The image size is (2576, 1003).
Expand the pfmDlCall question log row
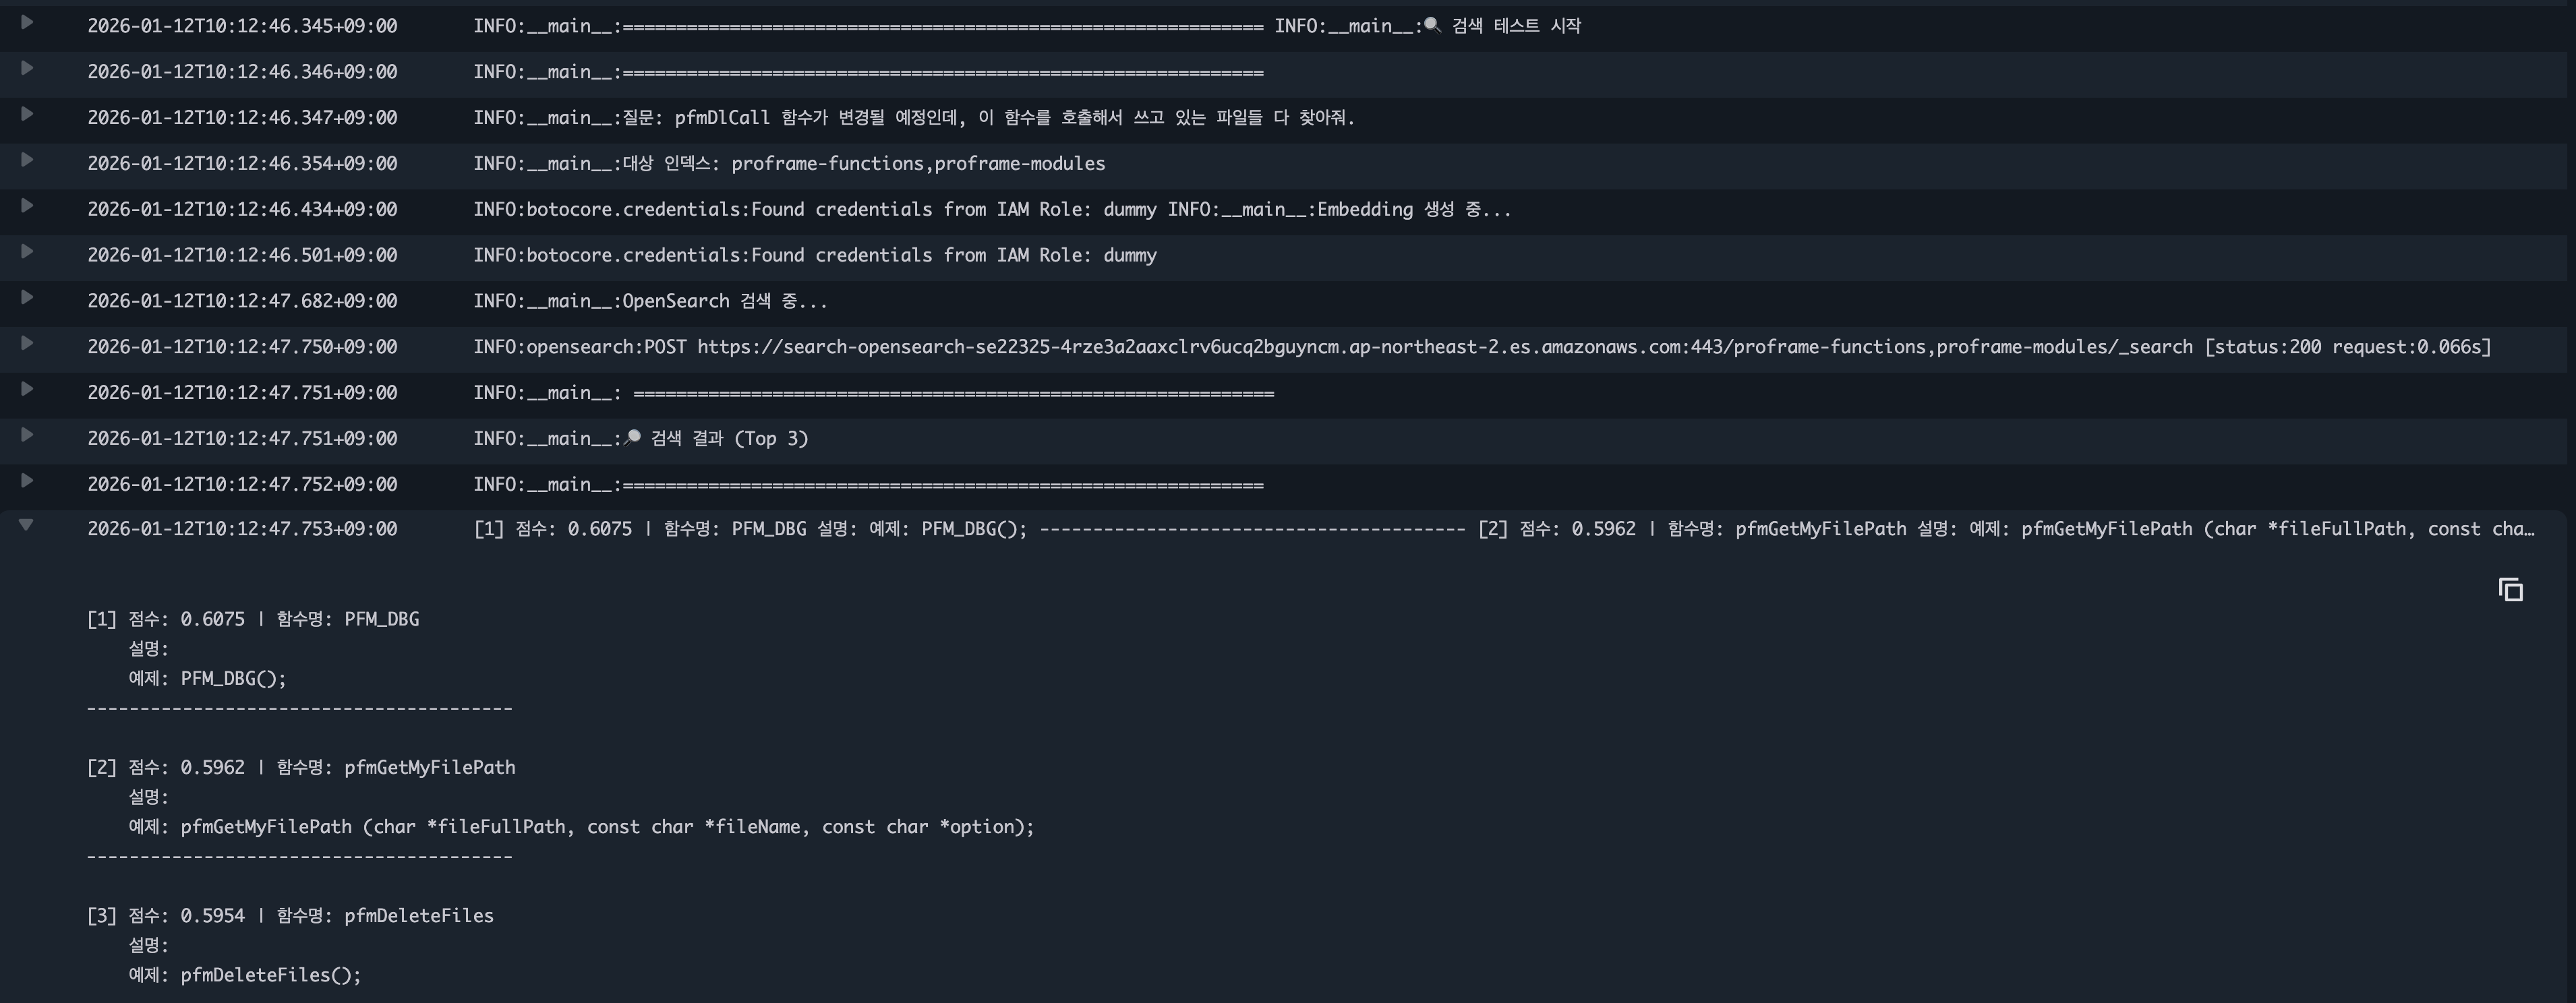click(27, 114)
